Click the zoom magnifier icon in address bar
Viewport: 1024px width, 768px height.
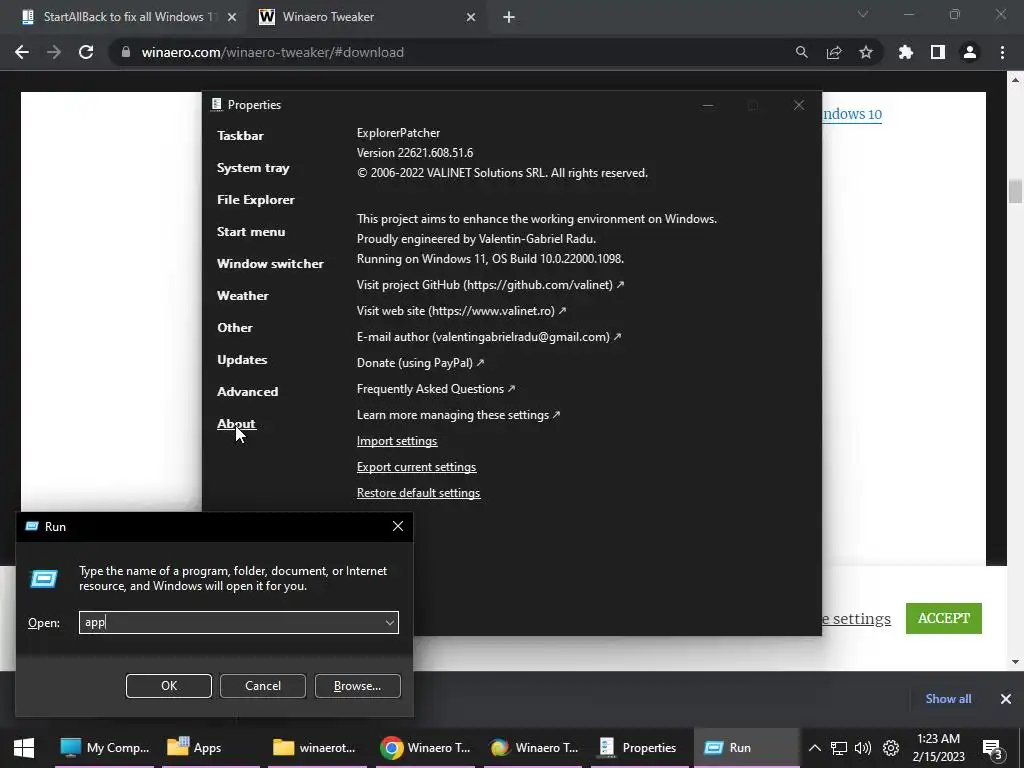801,52
